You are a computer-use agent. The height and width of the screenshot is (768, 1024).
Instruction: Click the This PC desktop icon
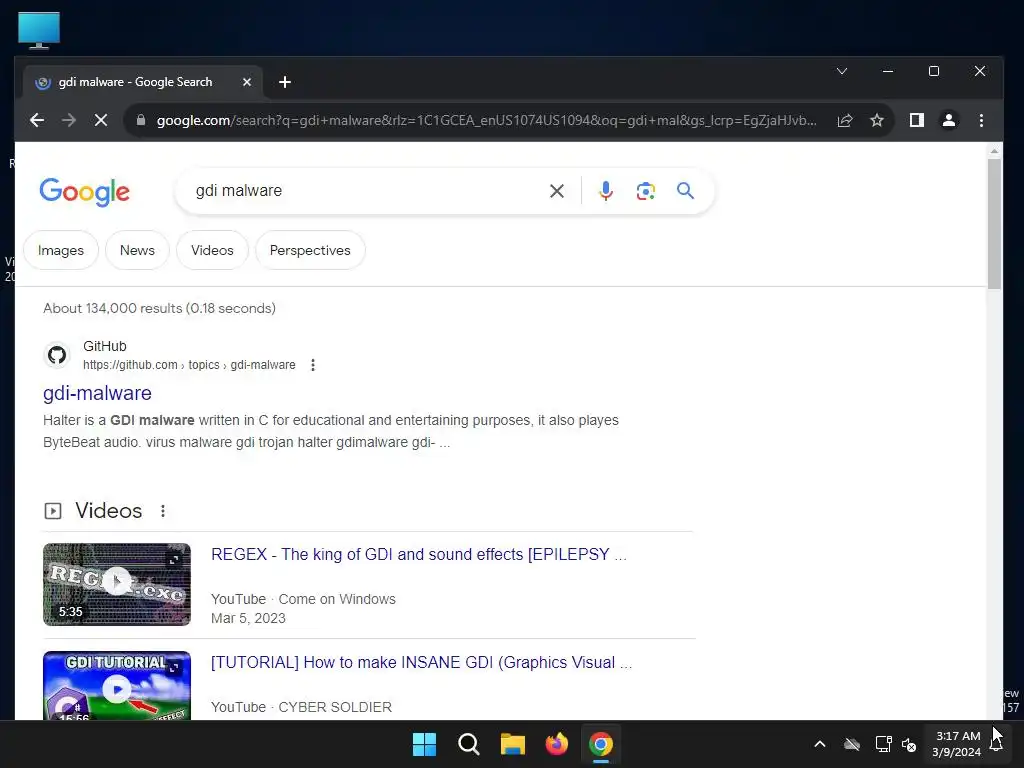(x=39, y=30)
